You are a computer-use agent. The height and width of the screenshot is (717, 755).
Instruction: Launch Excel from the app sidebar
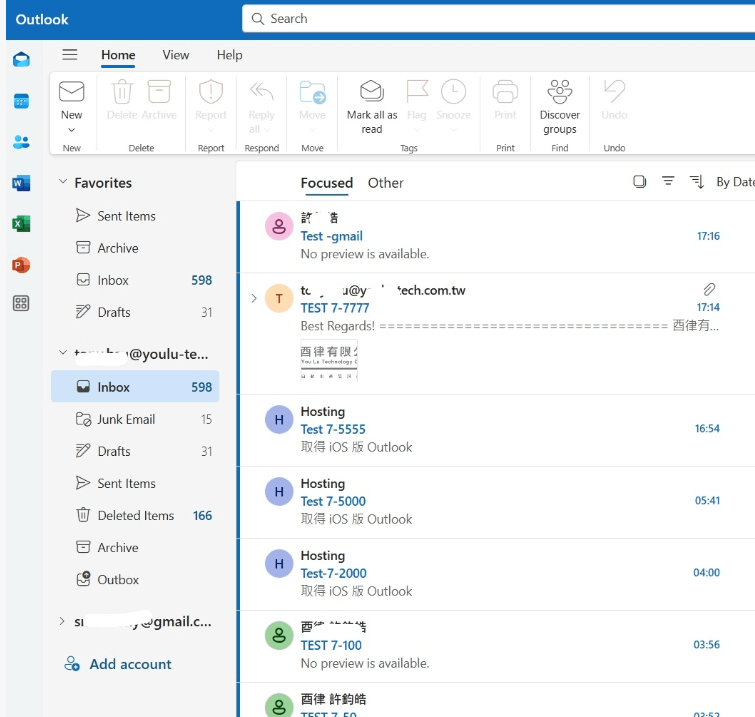(x=21, y=224)
